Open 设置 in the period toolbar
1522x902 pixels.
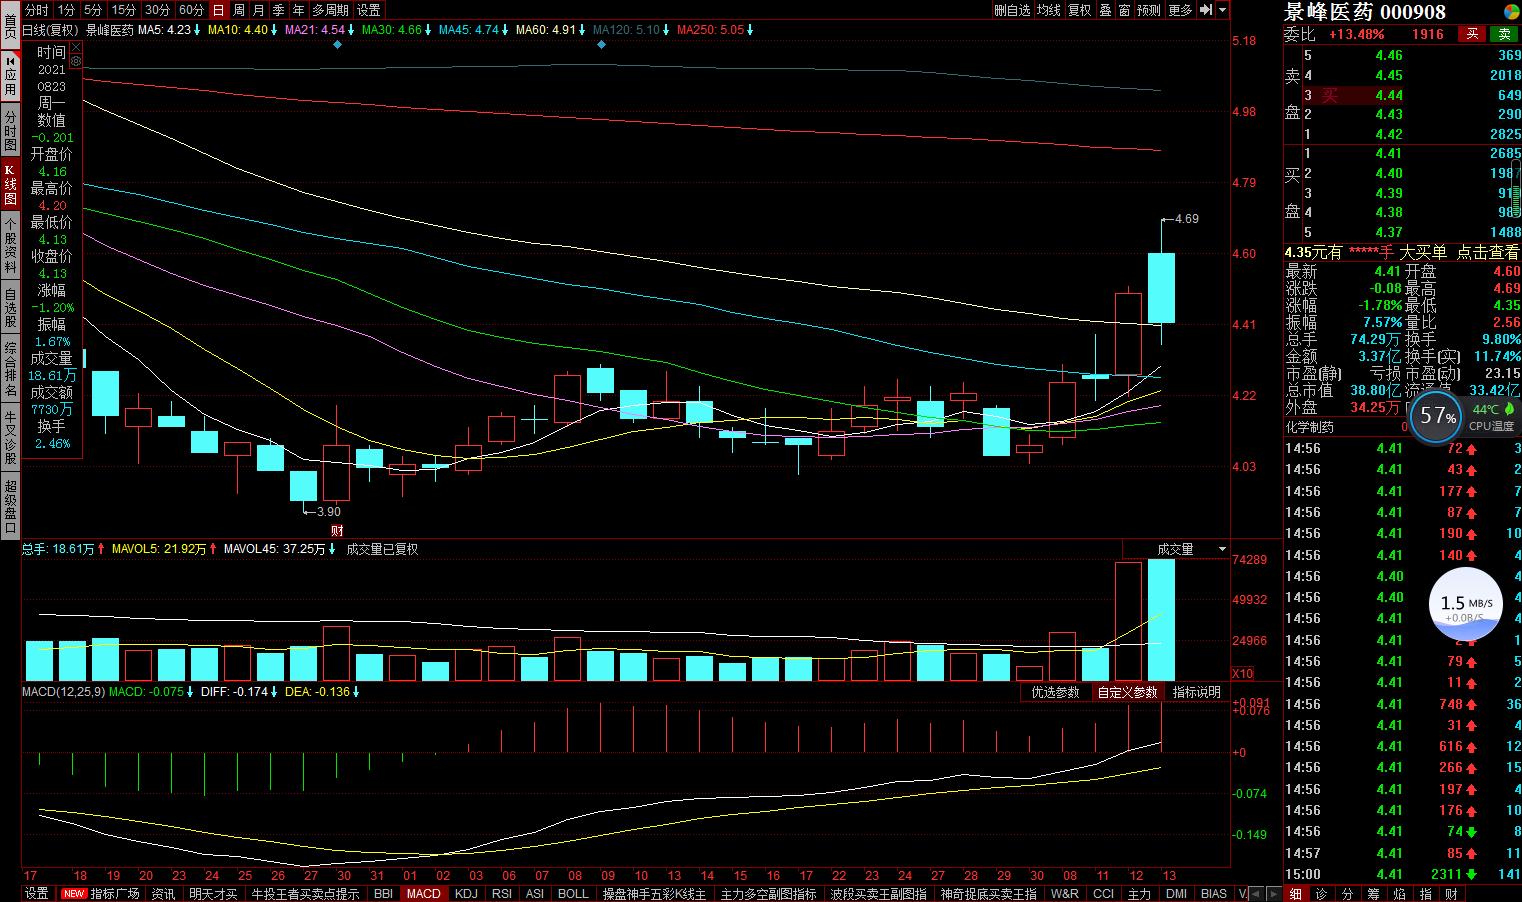[369, 10]
